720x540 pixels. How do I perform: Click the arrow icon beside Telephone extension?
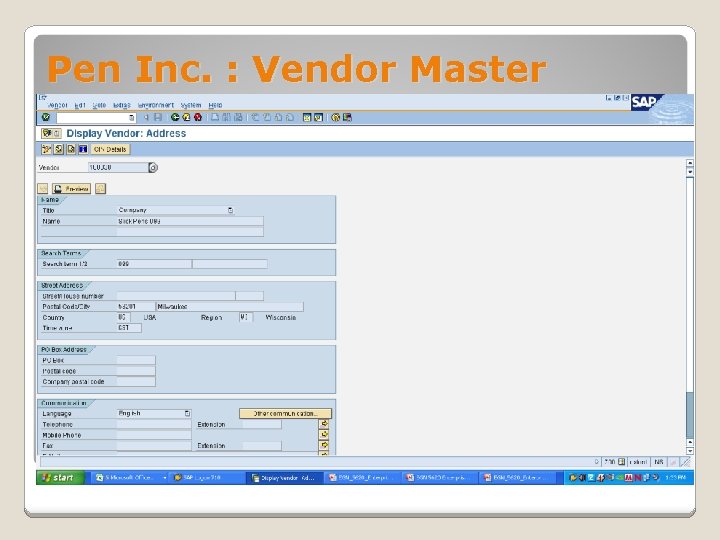click(x=324, y=424)
